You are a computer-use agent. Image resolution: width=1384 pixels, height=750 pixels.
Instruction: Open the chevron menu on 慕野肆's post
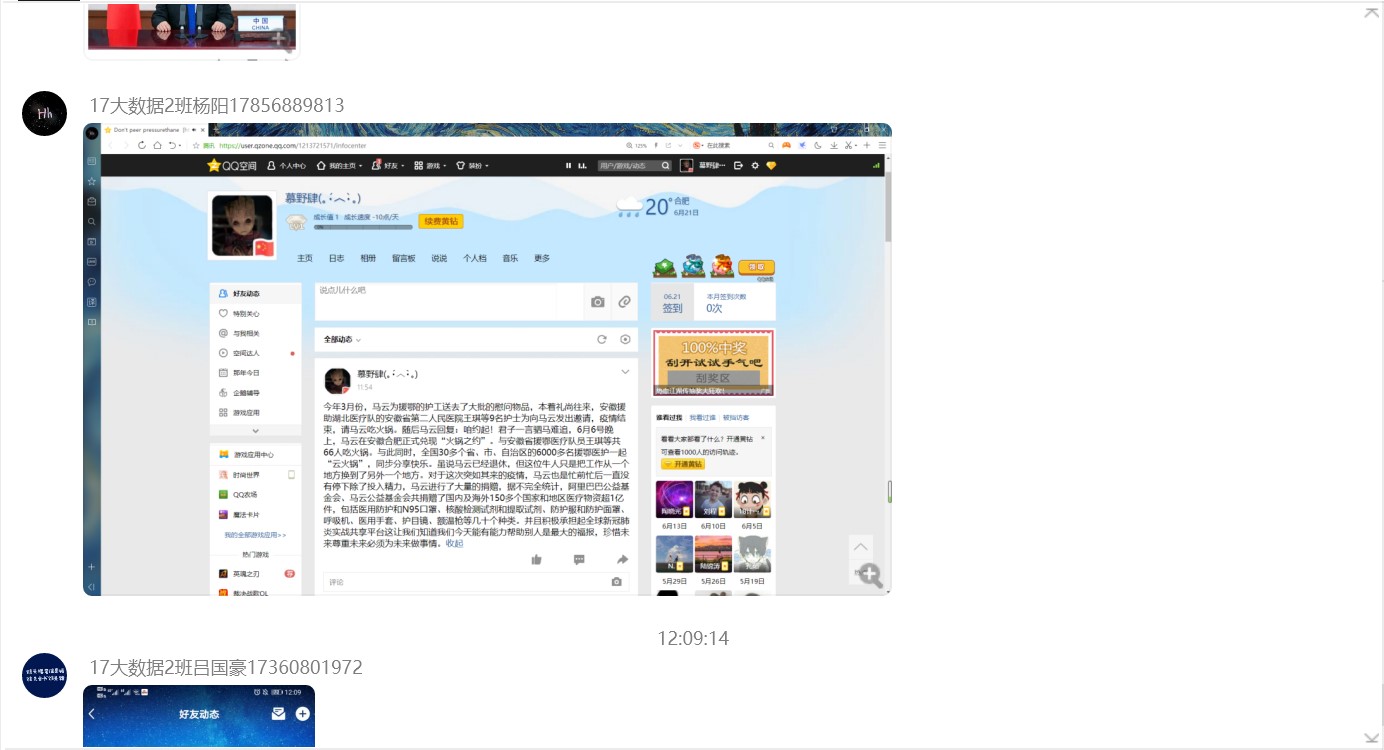pos(625,372)
